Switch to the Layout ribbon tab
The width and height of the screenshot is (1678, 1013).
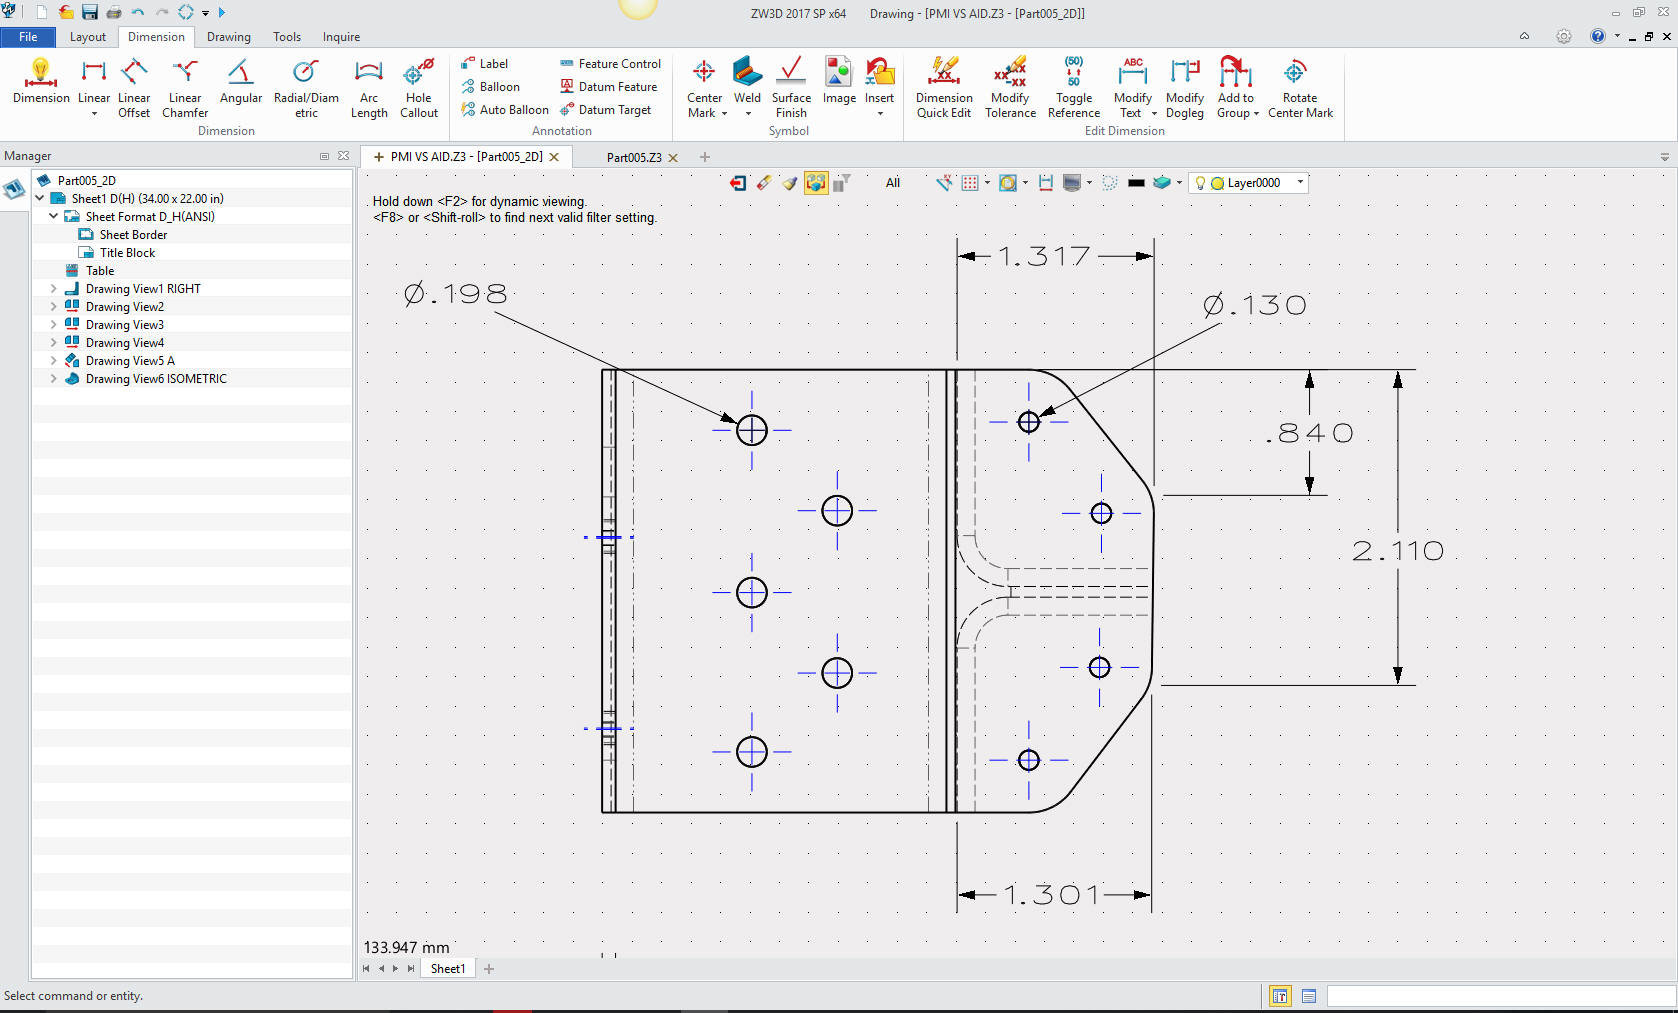tap(88, 37)
